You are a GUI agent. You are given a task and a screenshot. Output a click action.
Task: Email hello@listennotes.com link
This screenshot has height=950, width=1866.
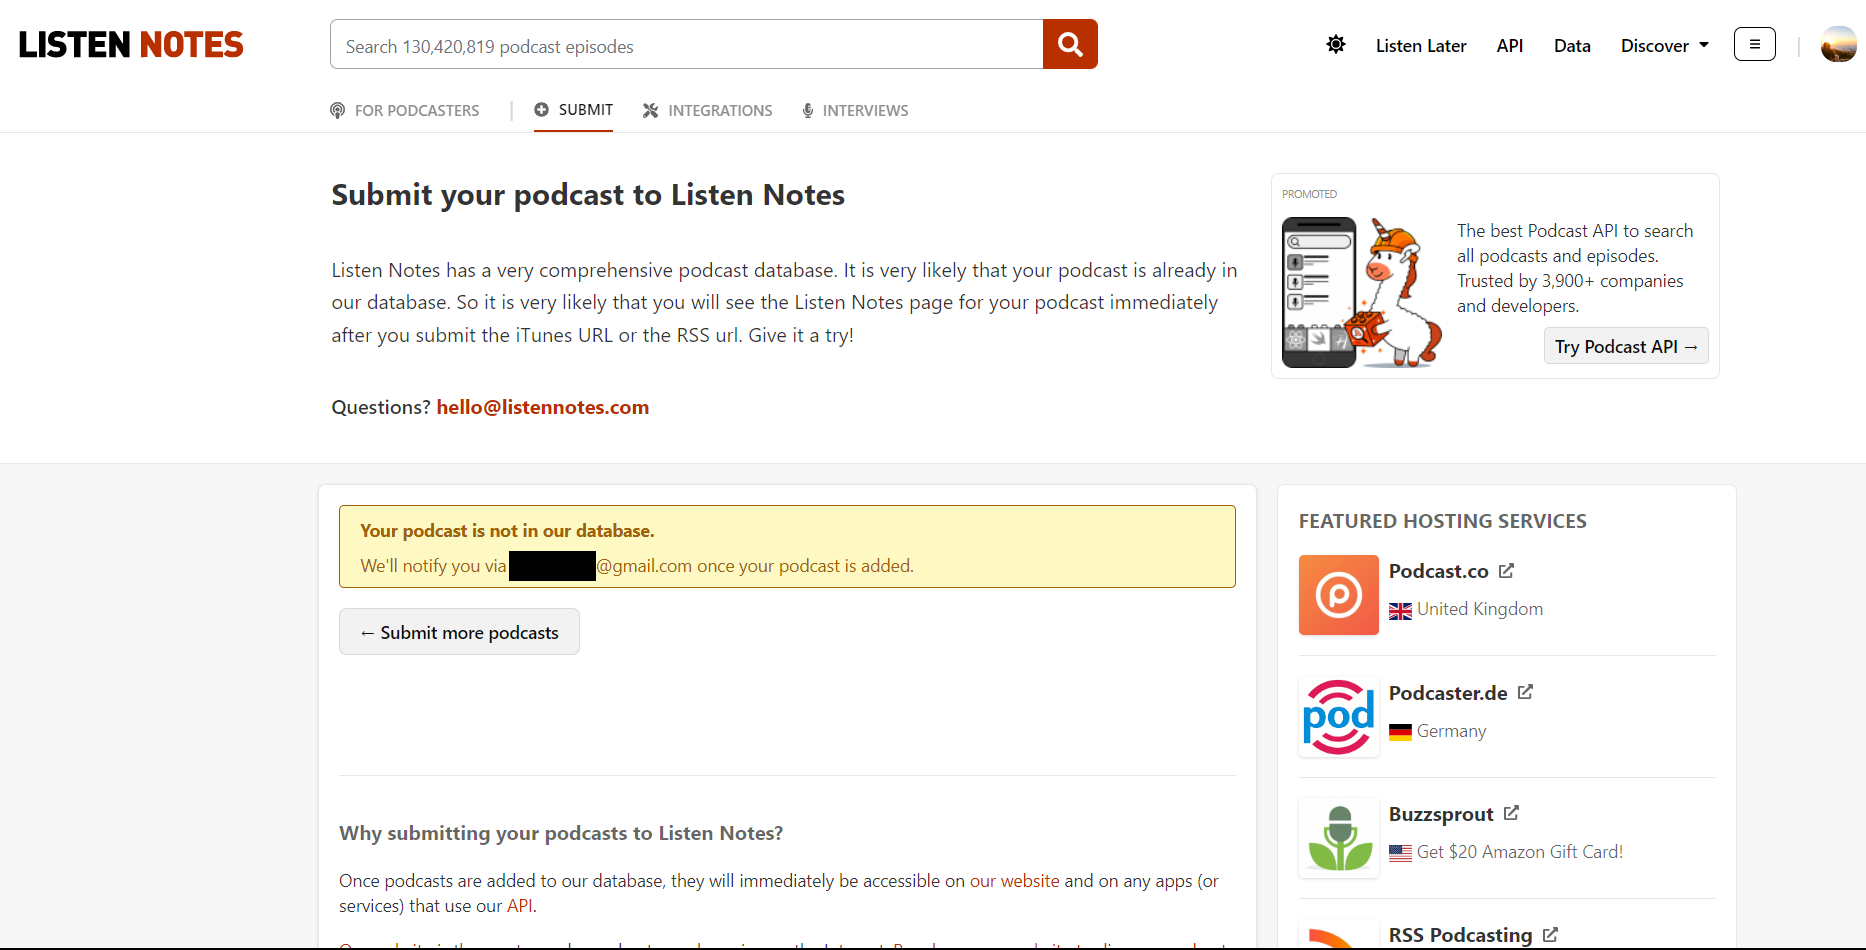tap(543, 407)
